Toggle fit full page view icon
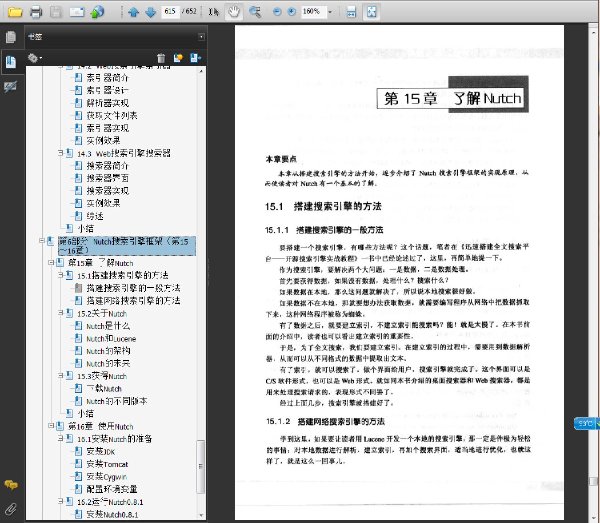This screenshot has width=600, height=523. (x=372, y=12)
